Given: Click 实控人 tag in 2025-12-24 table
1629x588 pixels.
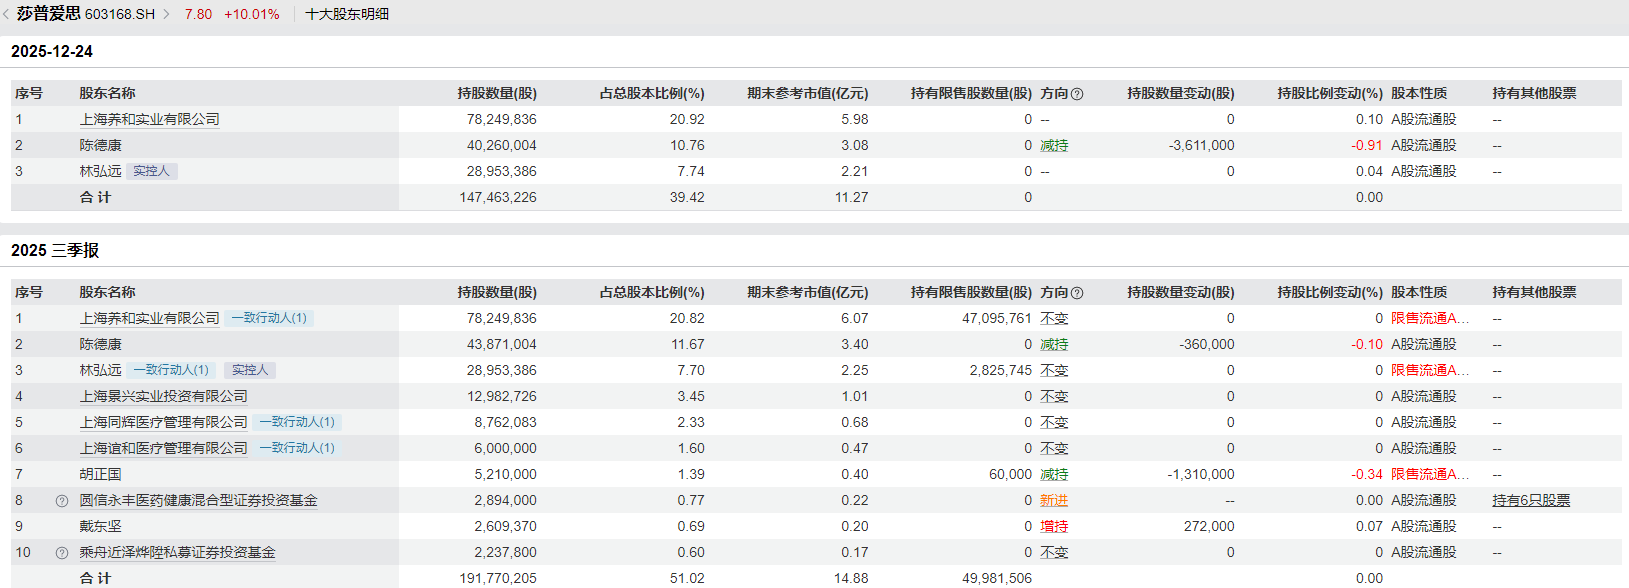Looking at the screenshot, I should [151, 171].
